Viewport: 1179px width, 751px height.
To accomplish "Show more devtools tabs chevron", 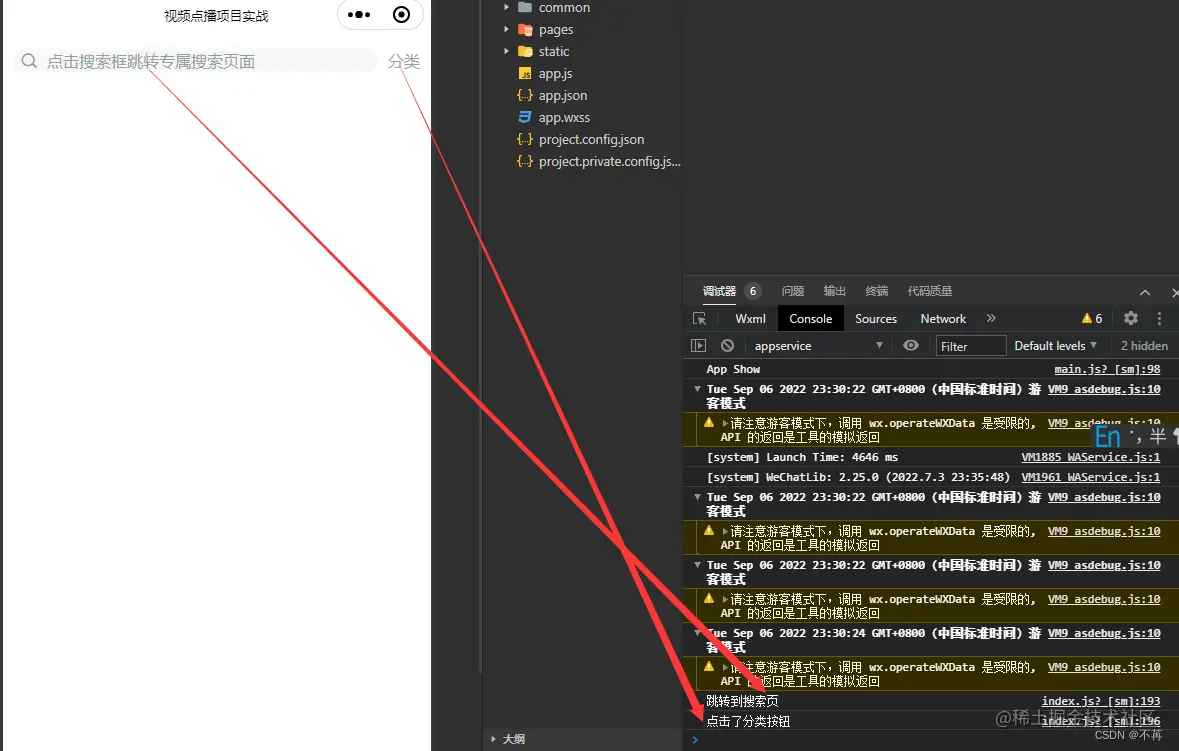I will [991, 318].
